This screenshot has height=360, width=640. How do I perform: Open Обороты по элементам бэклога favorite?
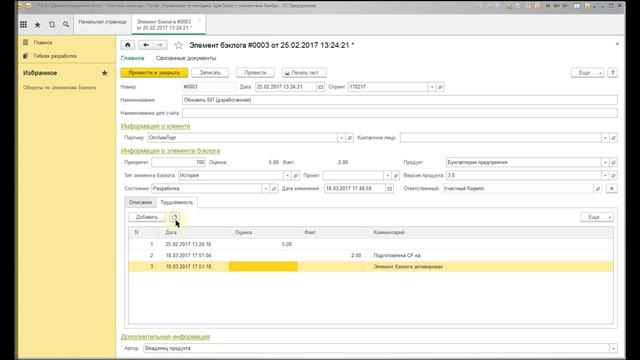pyautogui.click(x=60, y=88)
